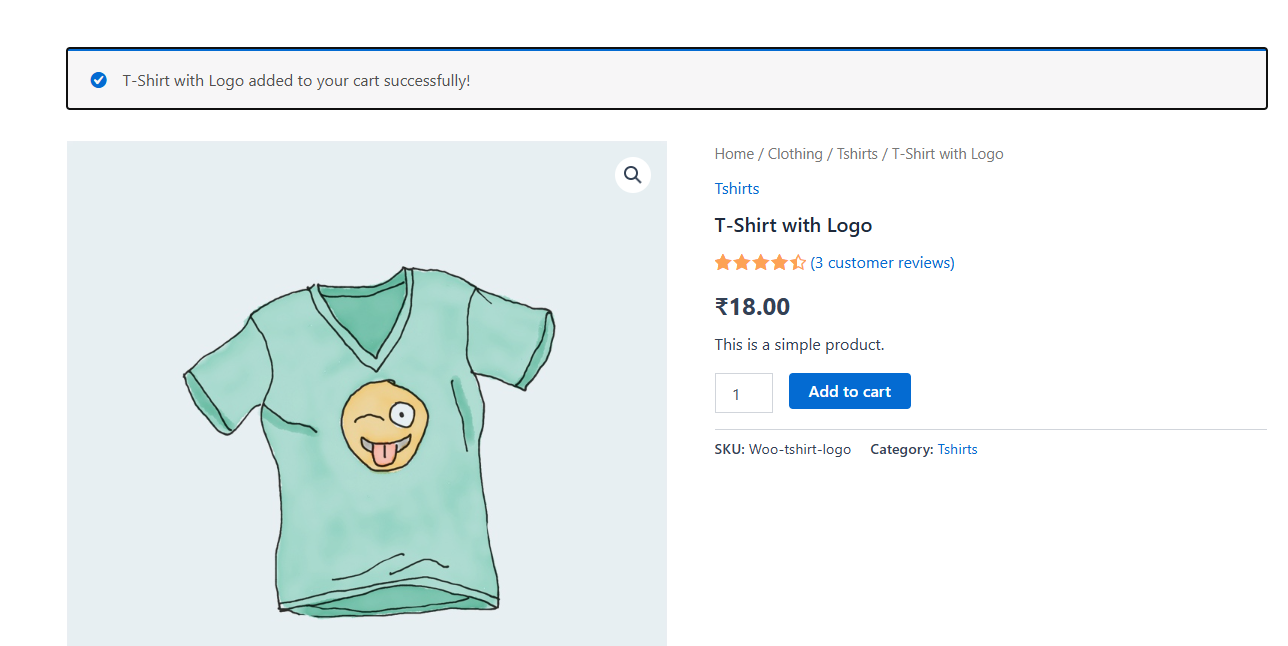This screenshot has height=646, width=1288.
Task: Click the T-Shirt with Logo title
Action: coord(793,225)
